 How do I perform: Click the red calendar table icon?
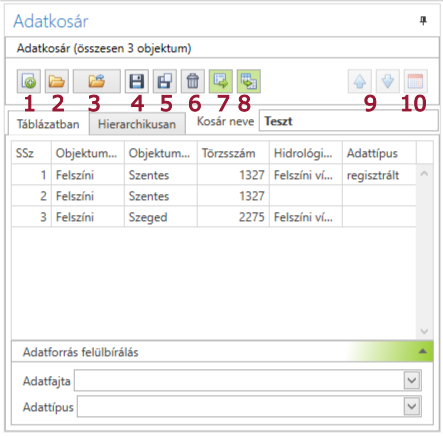point(416,81)
